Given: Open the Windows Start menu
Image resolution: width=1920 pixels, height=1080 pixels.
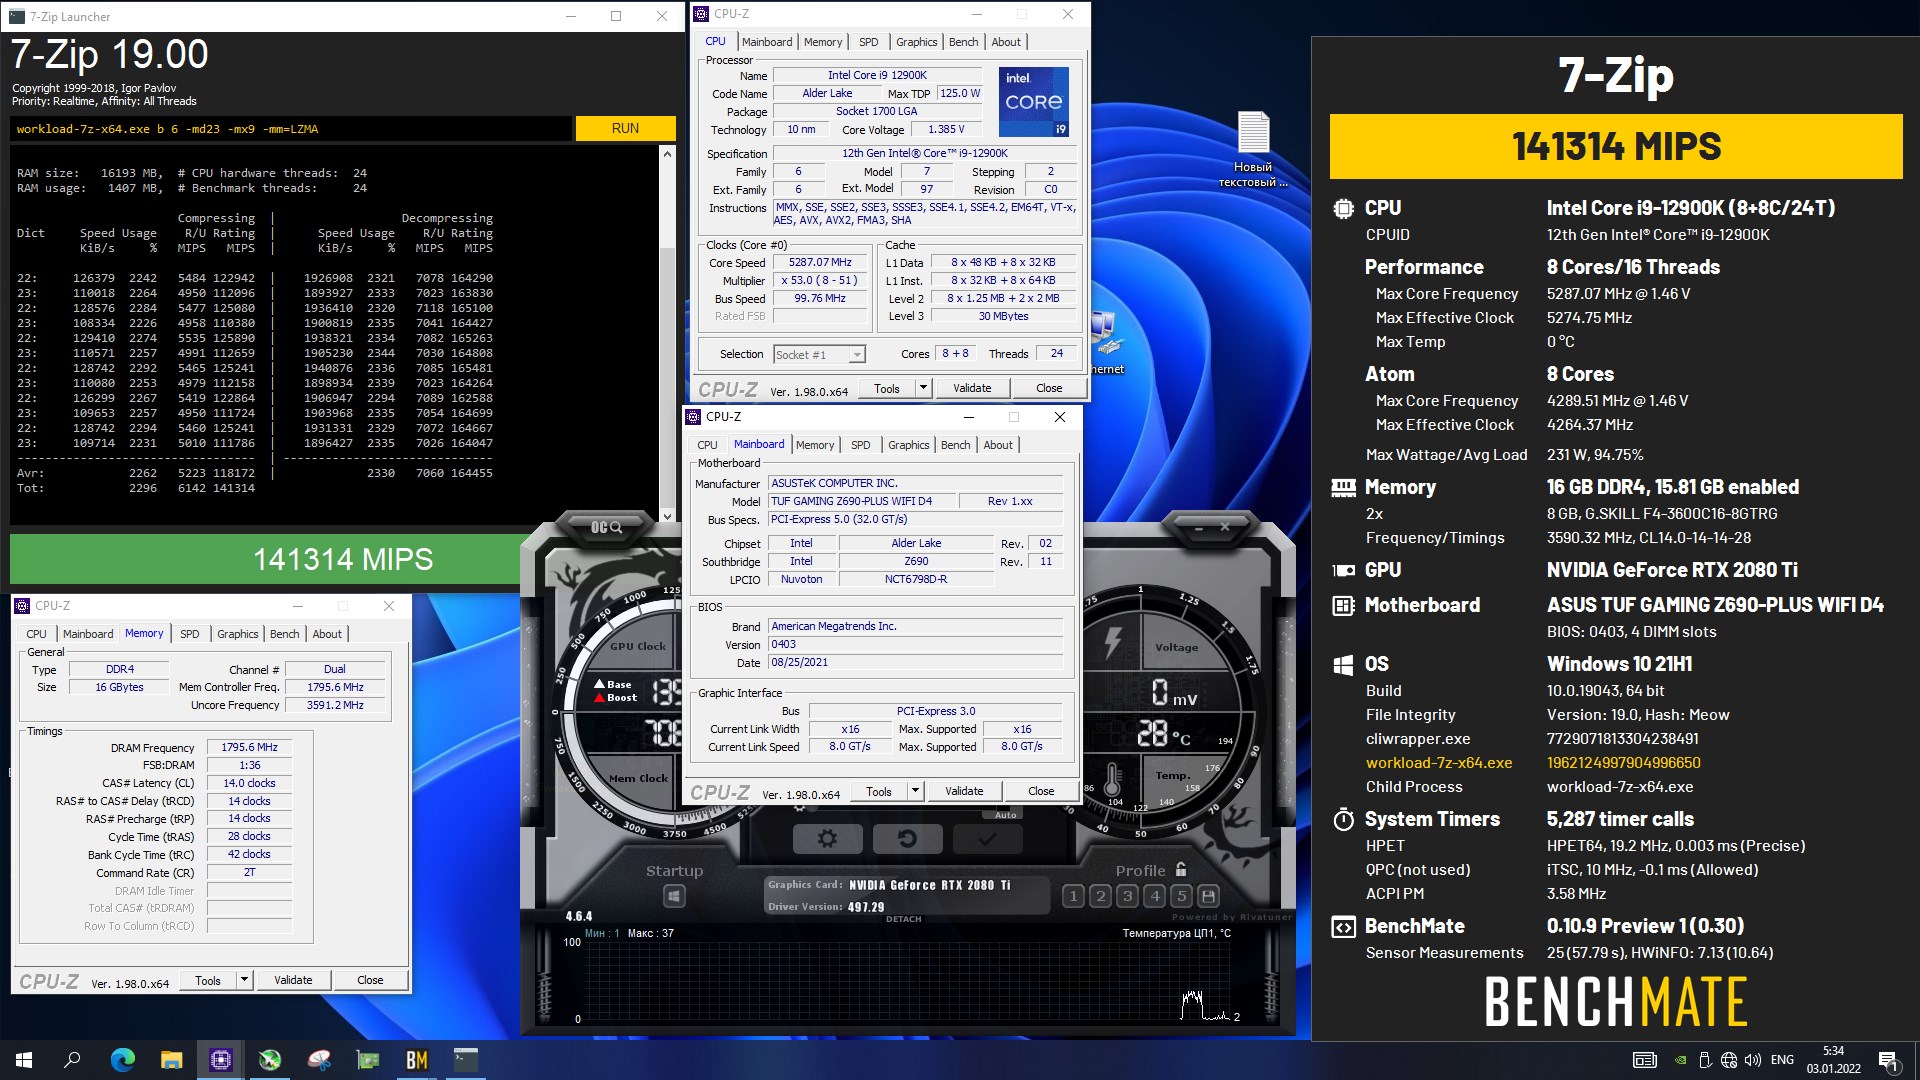Looking at the screenshot, I should (24, 1060).
